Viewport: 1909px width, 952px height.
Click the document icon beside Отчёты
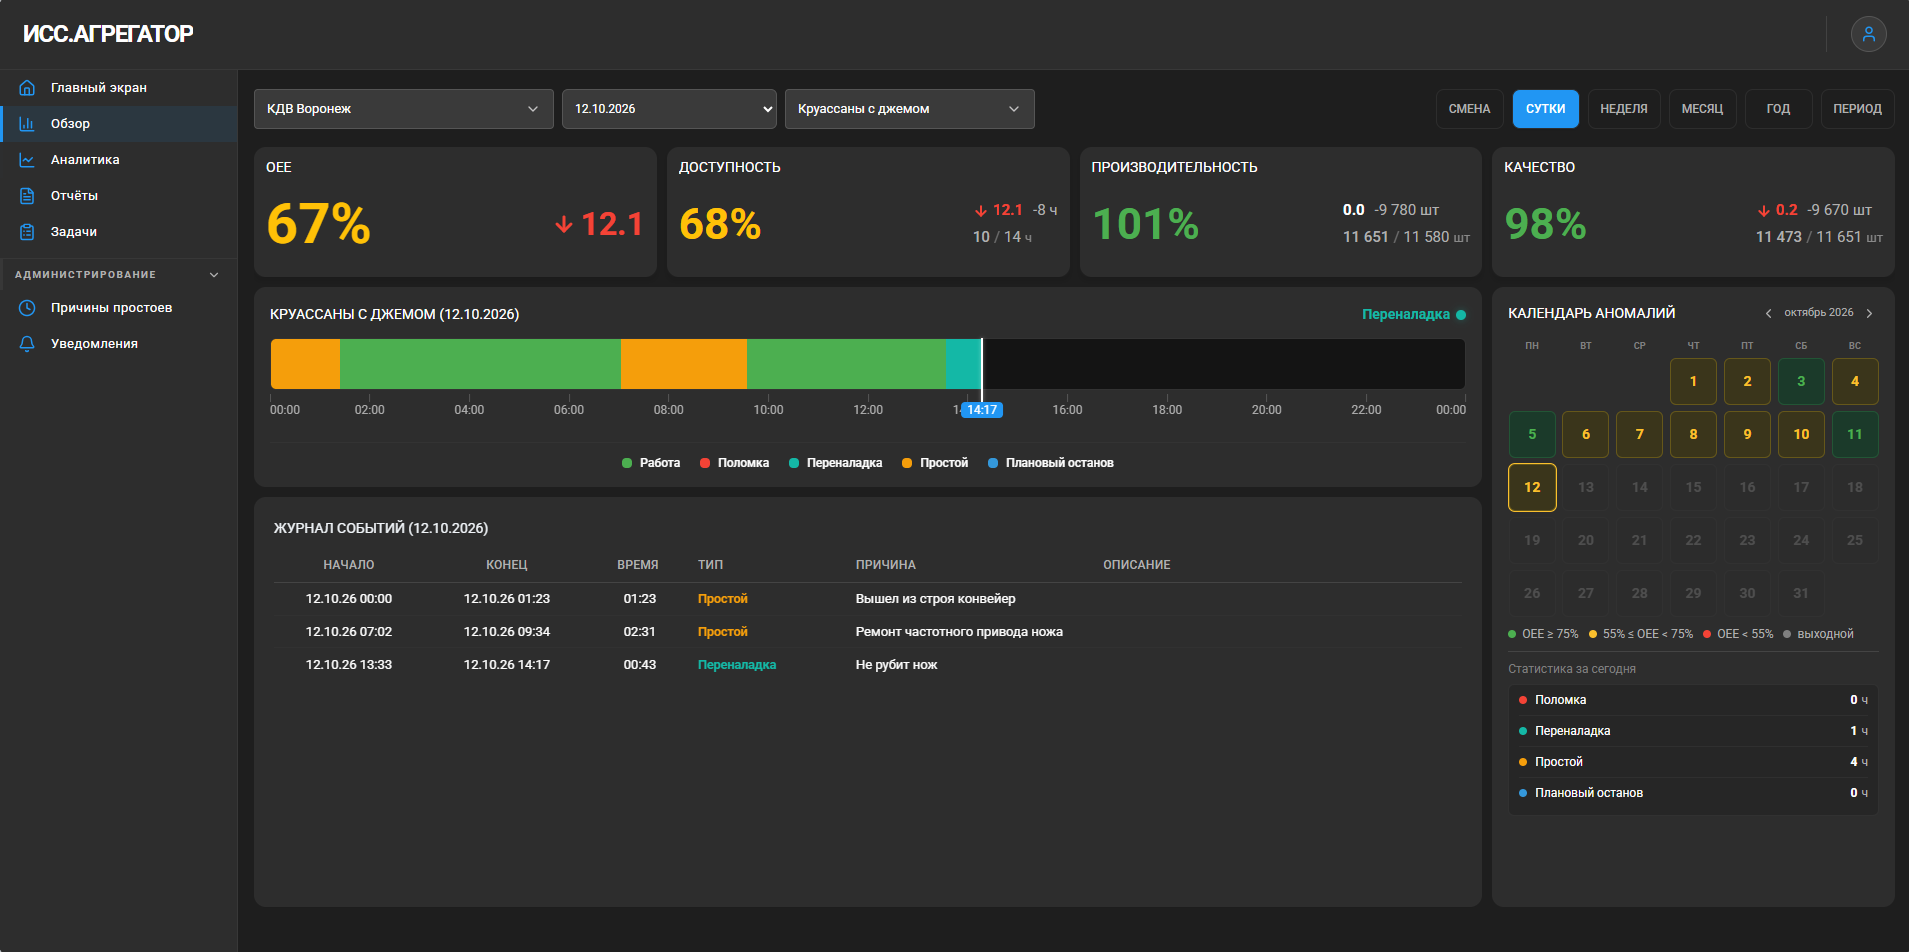point(27,196)
